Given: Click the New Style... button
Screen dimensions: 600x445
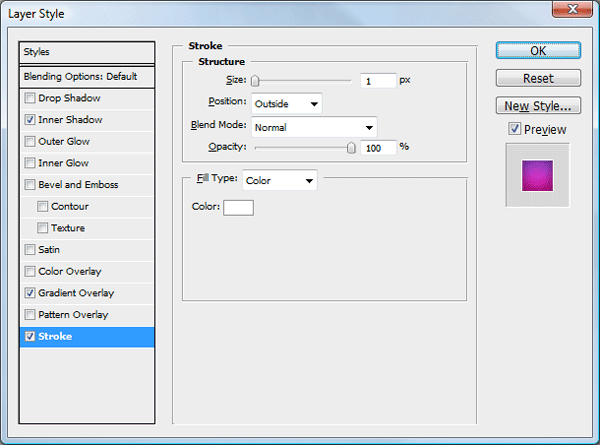Looking at the screenshot, I should [x=538, y=106].
